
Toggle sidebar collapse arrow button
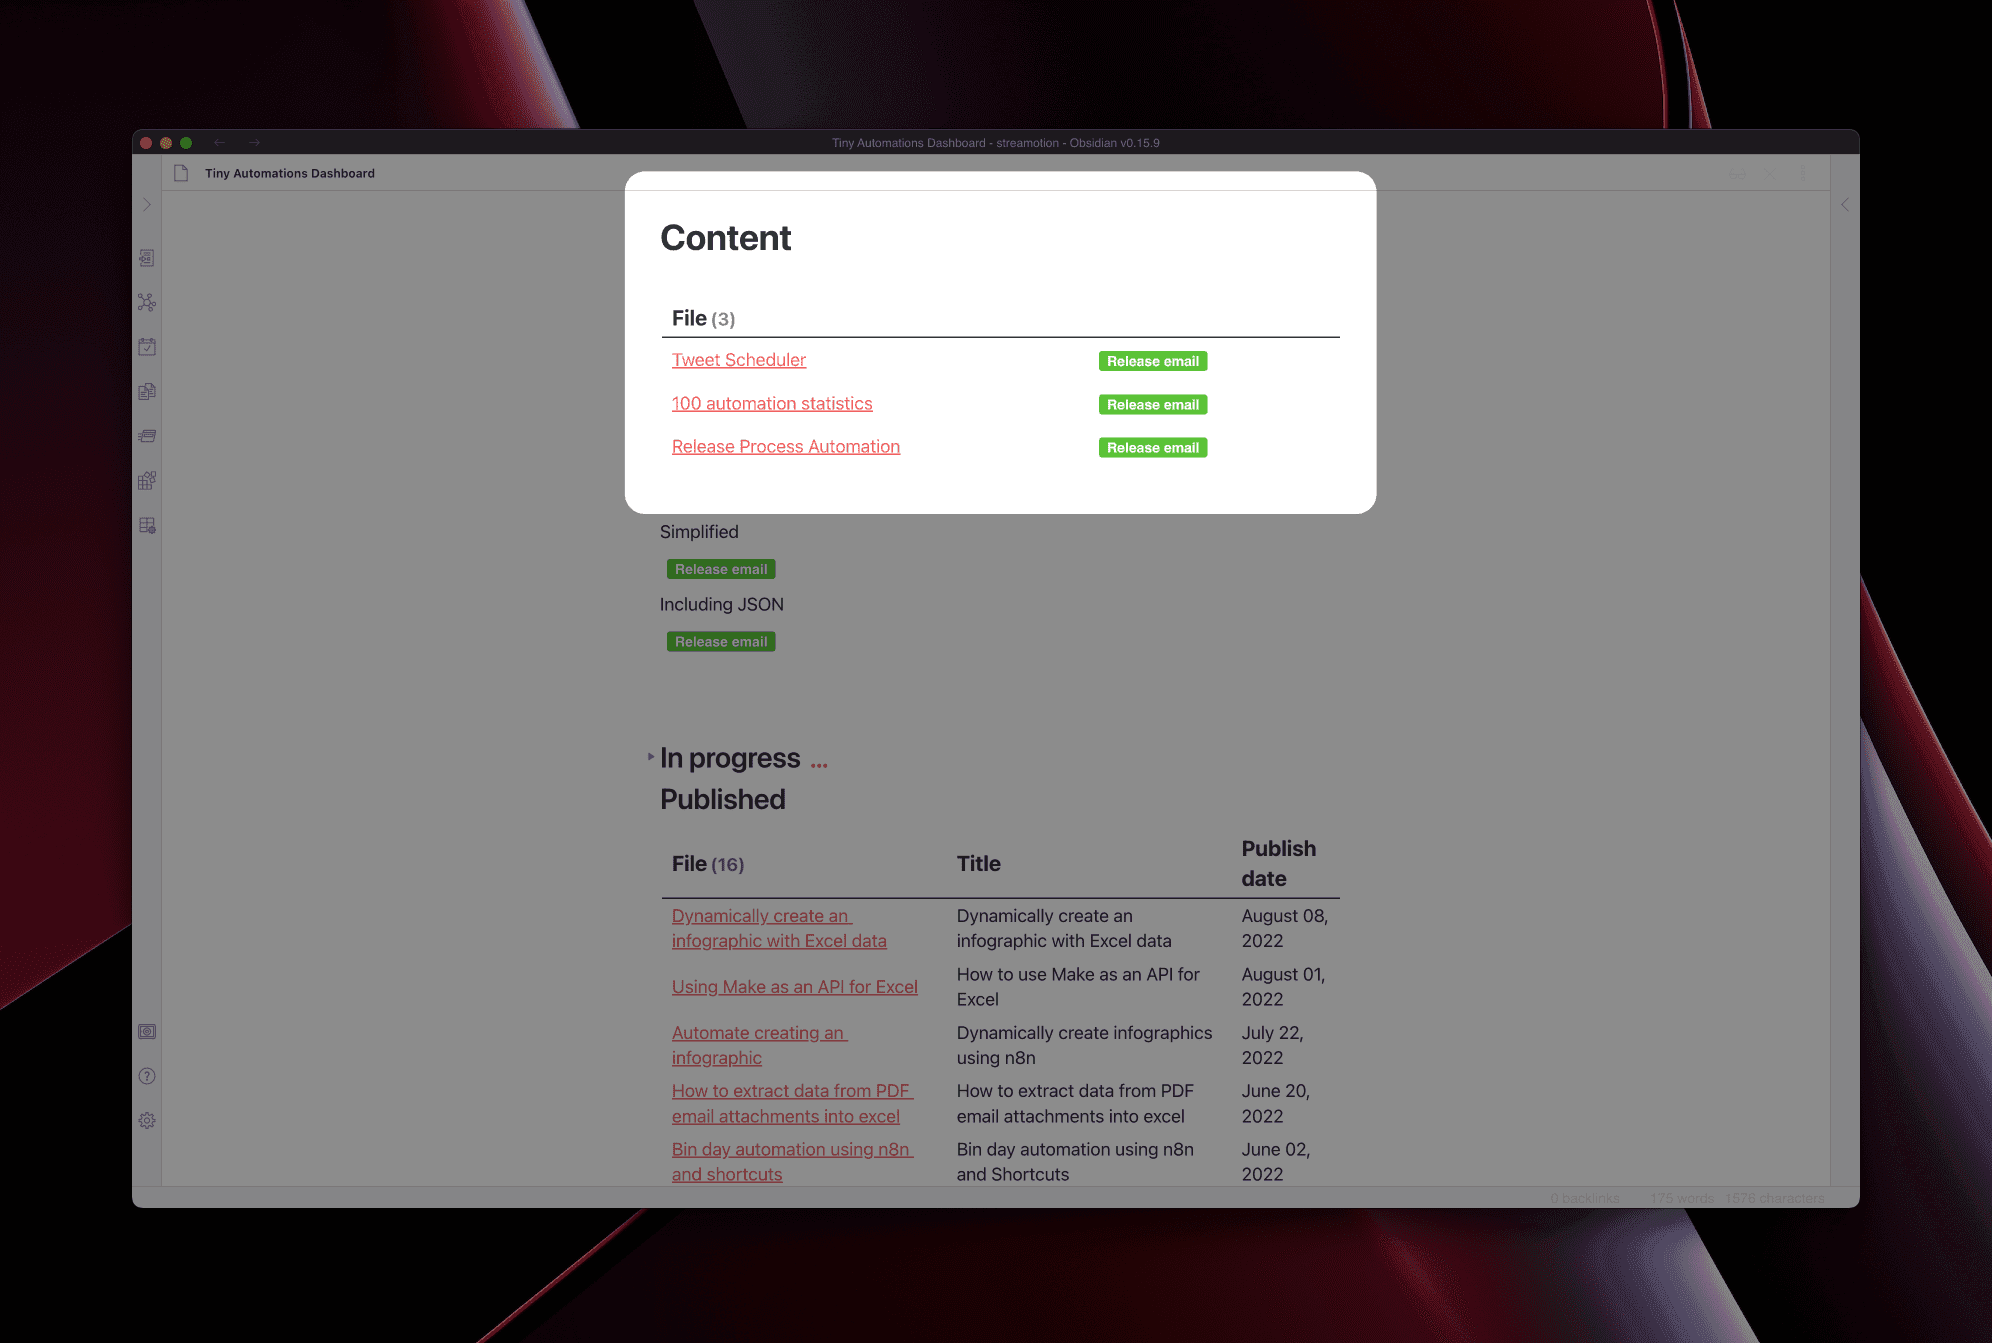(148, 204)
